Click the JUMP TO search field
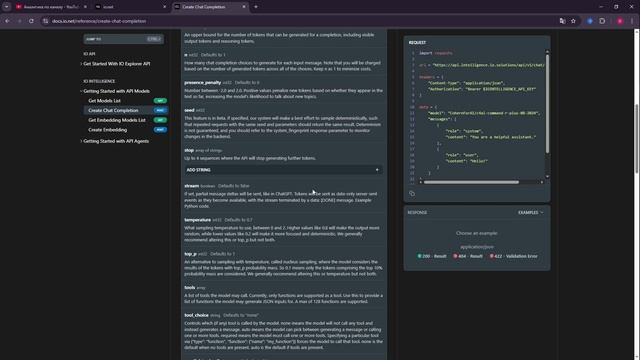 124,39
